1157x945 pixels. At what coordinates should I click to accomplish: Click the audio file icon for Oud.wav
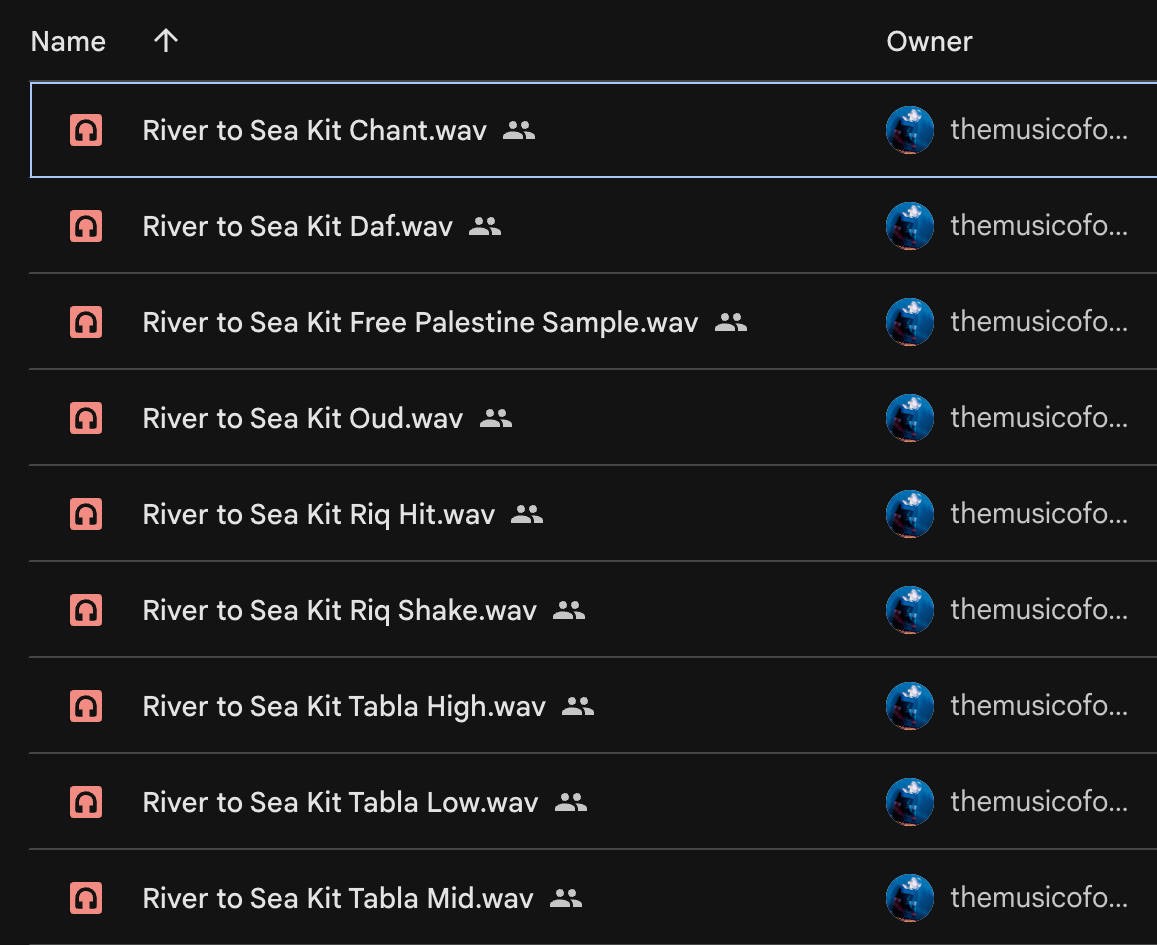(x=86, y=418)
